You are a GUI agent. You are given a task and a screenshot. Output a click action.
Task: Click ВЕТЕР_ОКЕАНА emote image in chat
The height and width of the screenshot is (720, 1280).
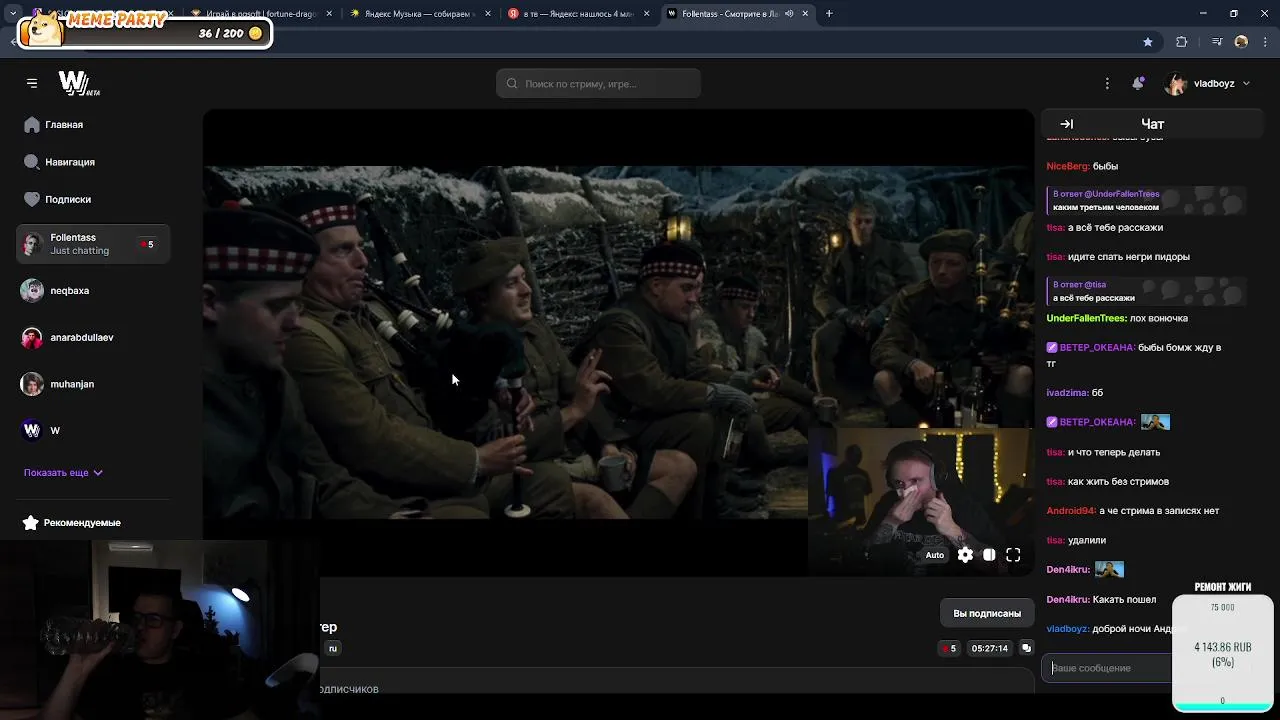tap(1155, 422)
